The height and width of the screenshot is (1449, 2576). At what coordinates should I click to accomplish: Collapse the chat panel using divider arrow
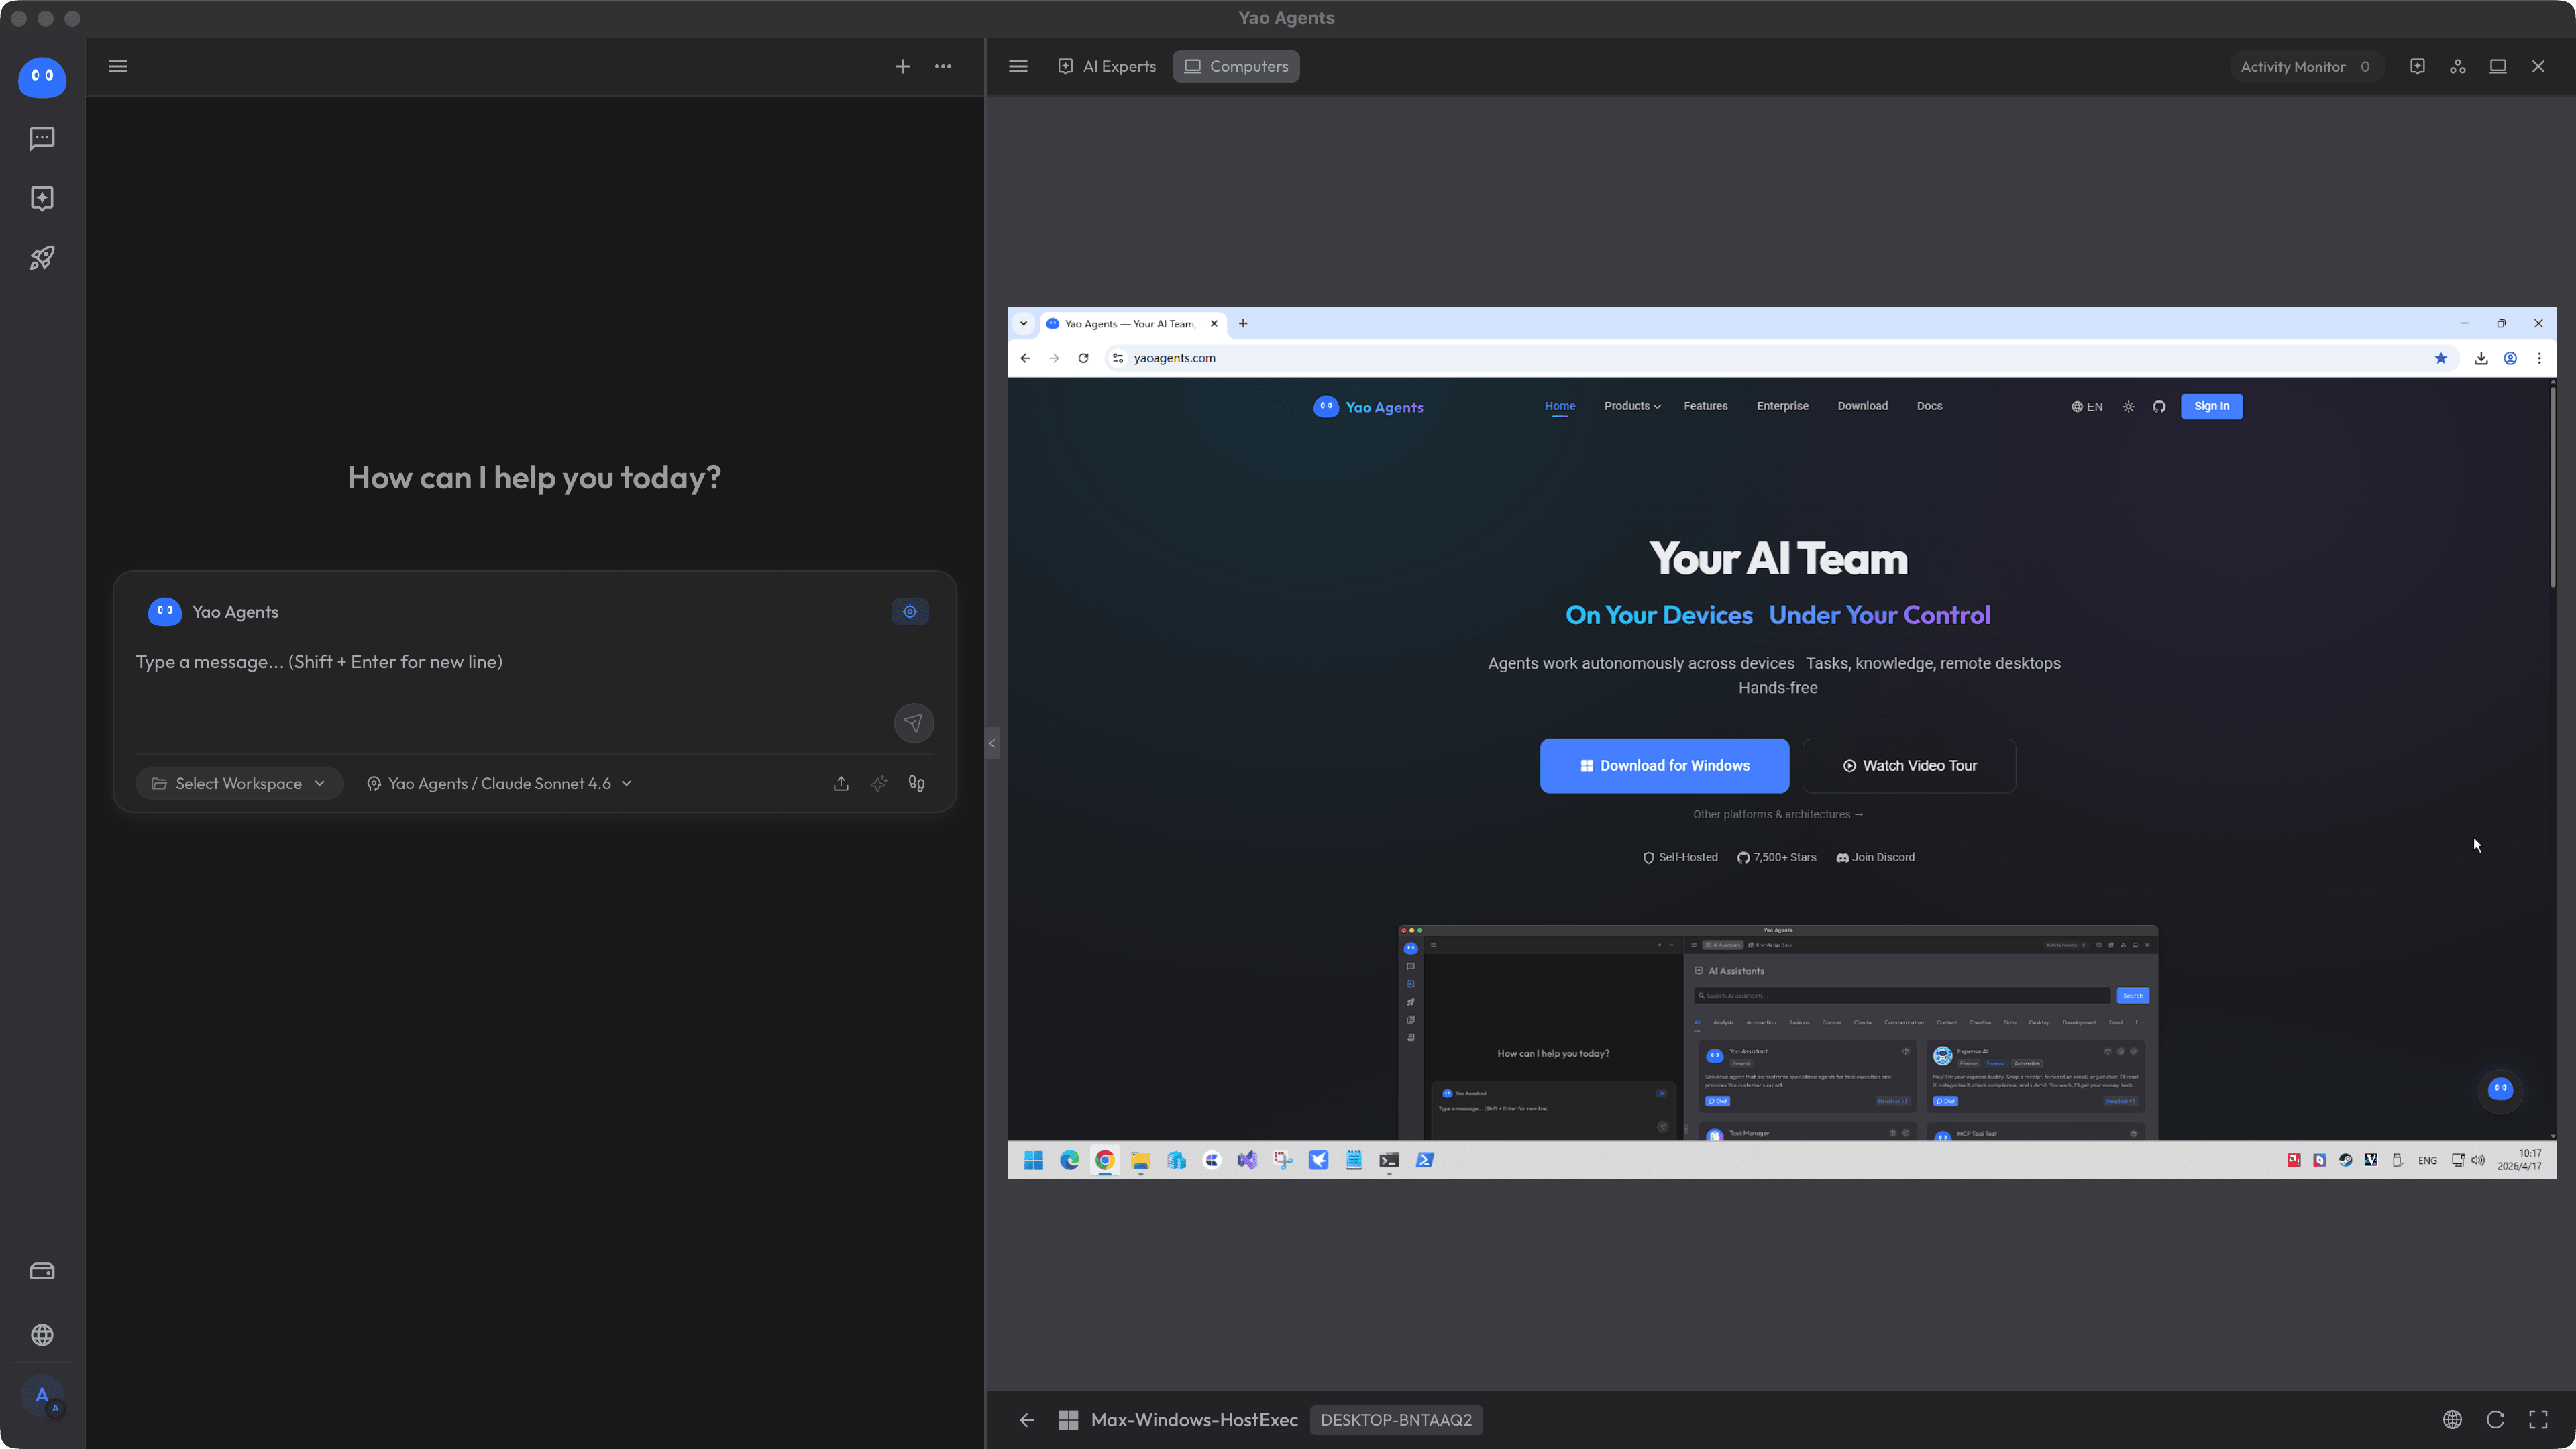pos(992,743)
